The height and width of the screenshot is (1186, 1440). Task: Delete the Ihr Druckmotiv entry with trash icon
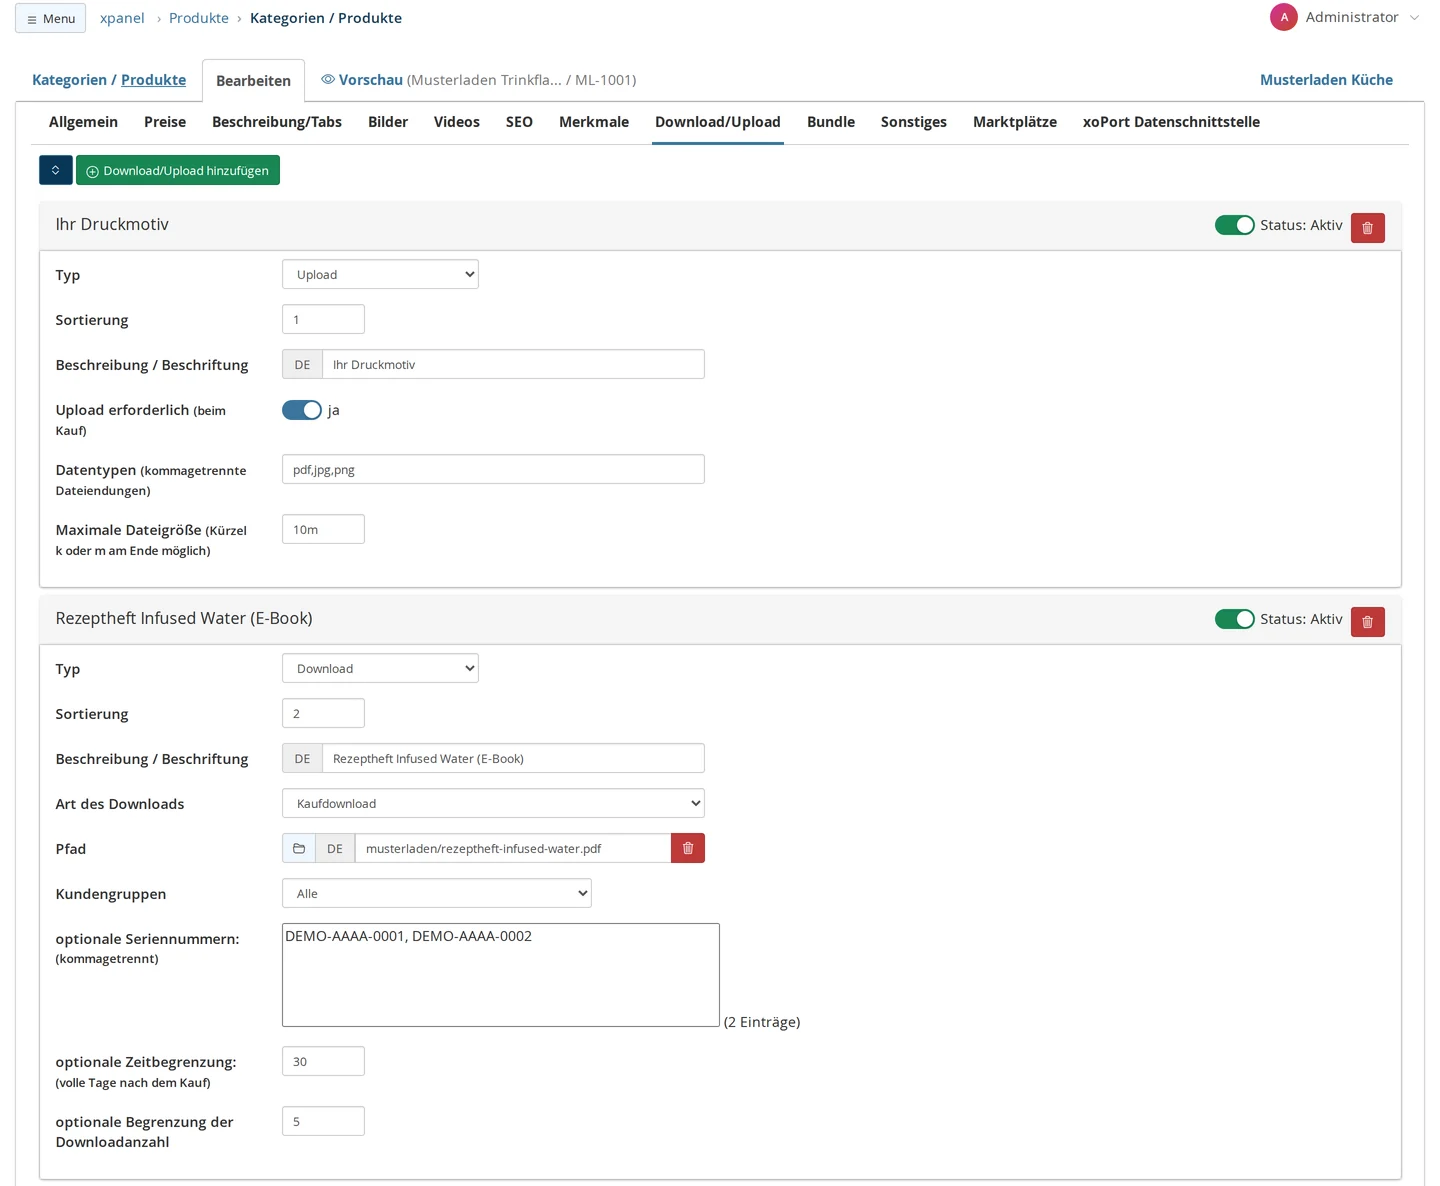point(1367,228)
